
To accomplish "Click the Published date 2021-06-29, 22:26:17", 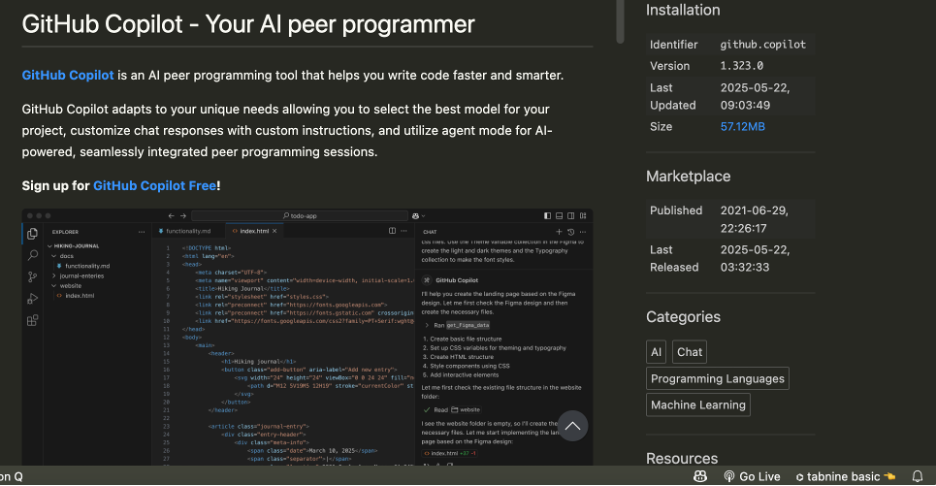I will 755,219.
